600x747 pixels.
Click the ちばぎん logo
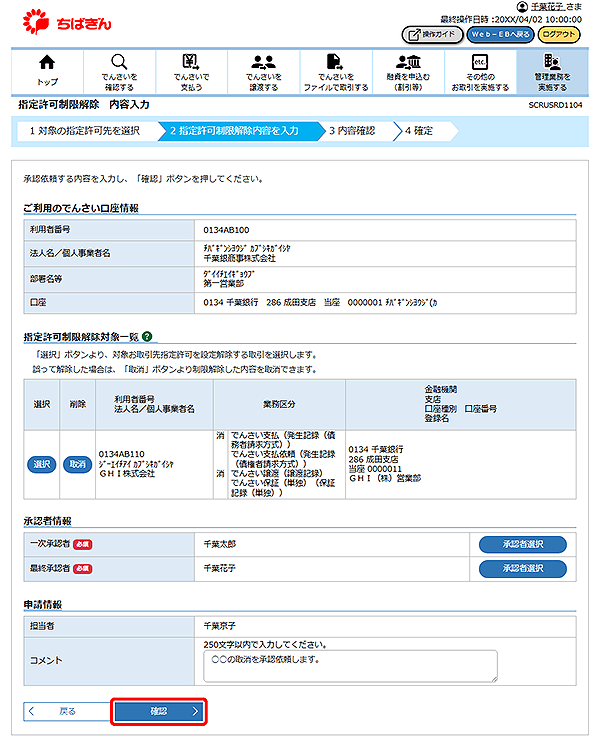pos(67,22)
